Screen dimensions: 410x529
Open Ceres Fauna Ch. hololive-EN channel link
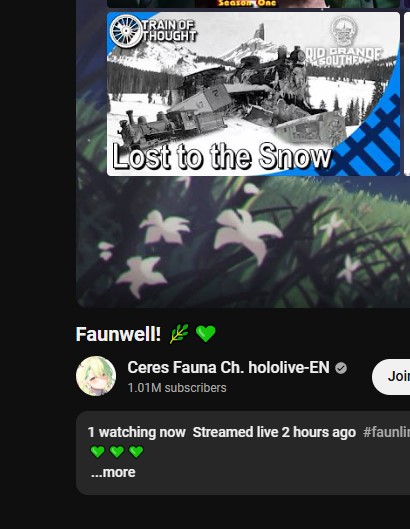pos(228,367)
